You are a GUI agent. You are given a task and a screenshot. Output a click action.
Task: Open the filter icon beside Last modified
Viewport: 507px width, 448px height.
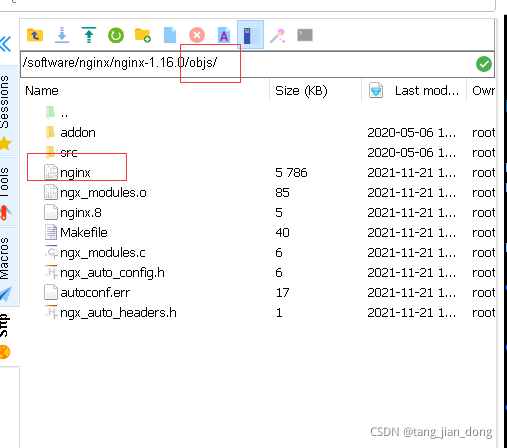click(376, 90)
